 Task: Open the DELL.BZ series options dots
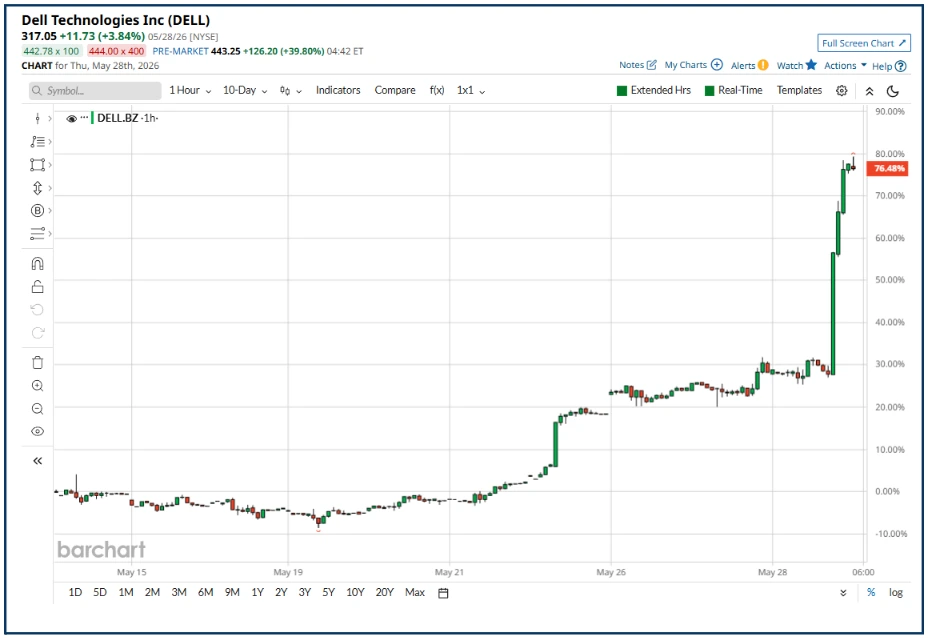[x=84, y=117]
